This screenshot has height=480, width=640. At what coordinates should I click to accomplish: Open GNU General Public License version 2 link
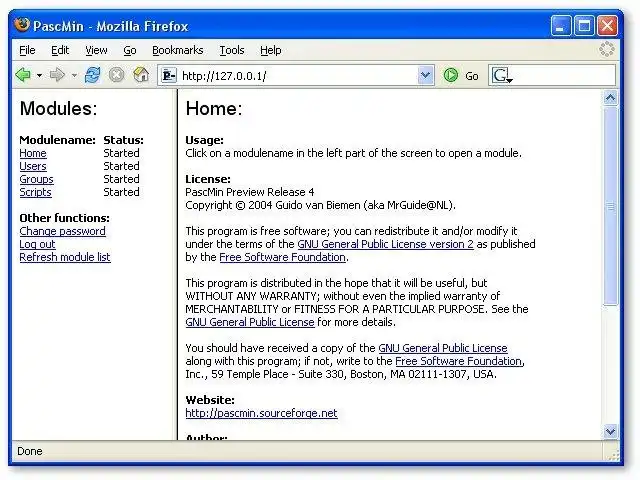(x=385, y=244)
